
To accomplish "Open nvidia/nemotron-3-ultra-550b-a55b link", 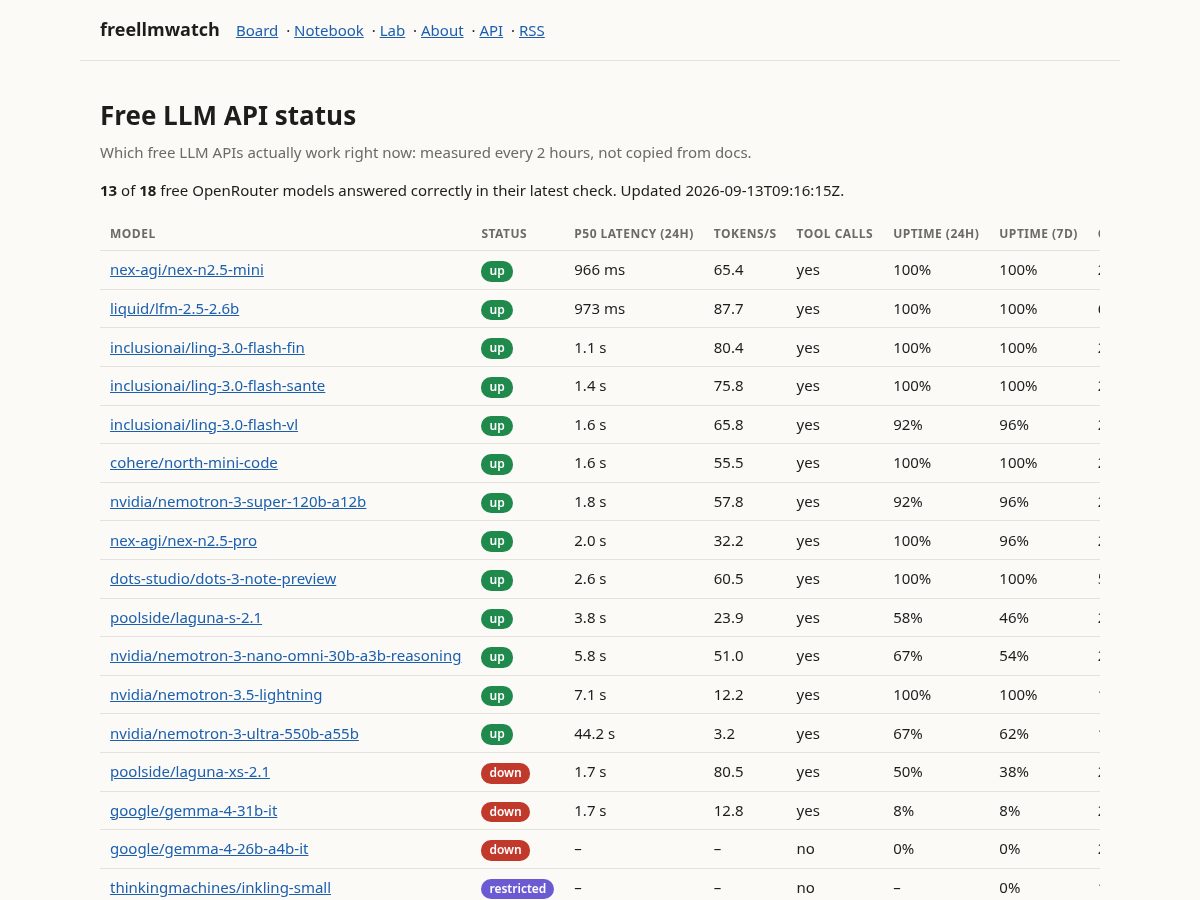I will 234,734.
